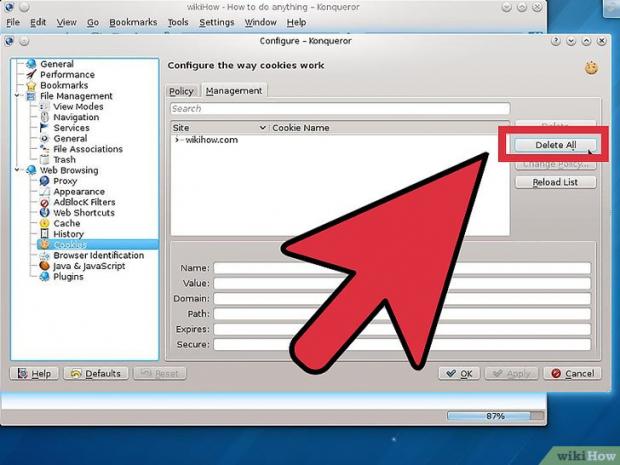Image resolution: width=620 pixels, height=465 pixels.
Task: Open the History settings icon
Action: pos(45,234)
